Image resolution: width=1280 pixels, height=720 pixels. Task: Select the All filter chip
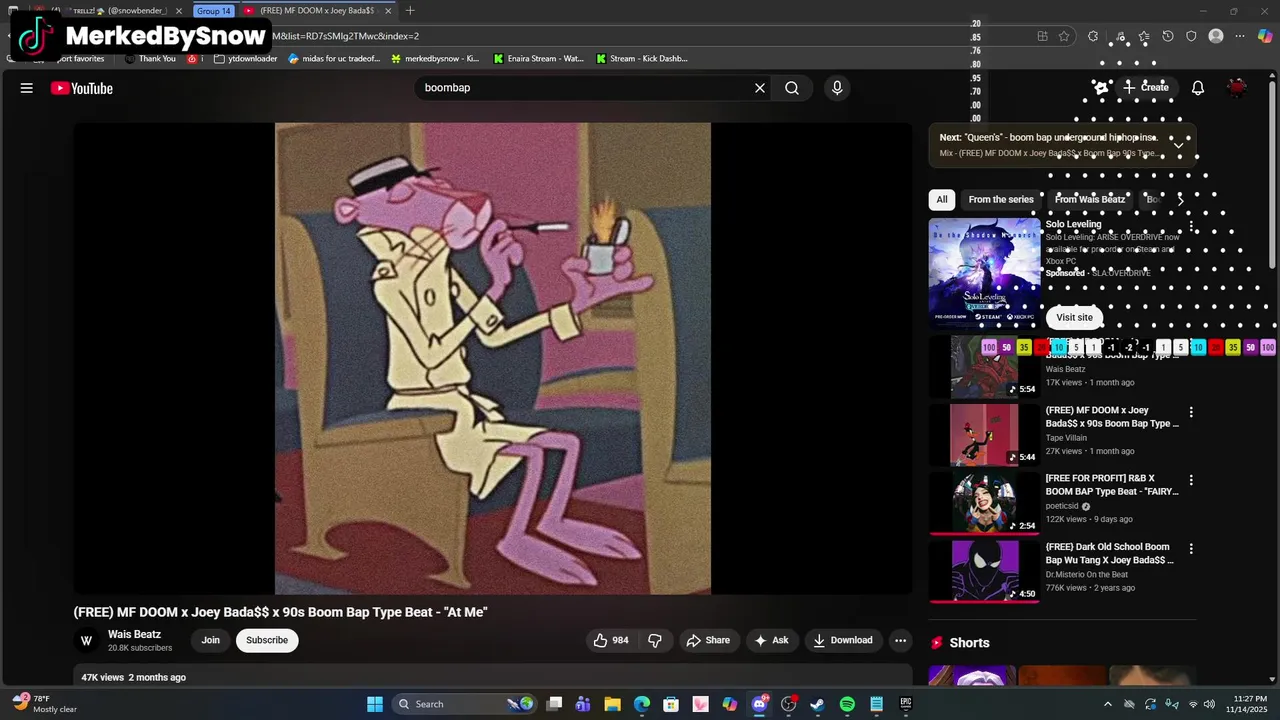[x=942, y=199]
